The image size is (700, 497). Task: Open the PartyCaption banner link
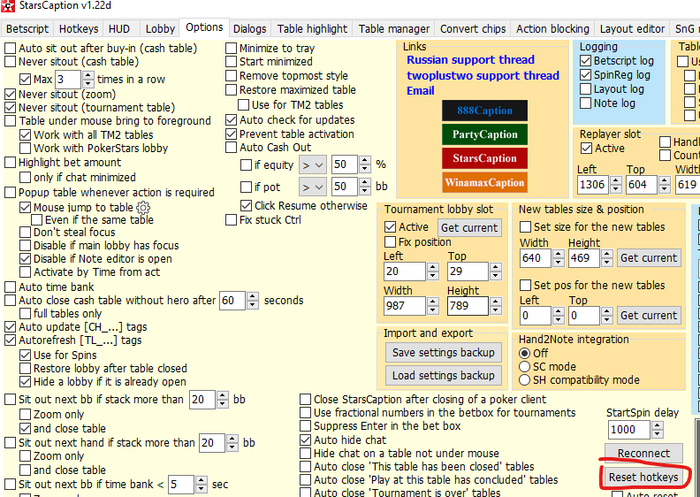485,134
